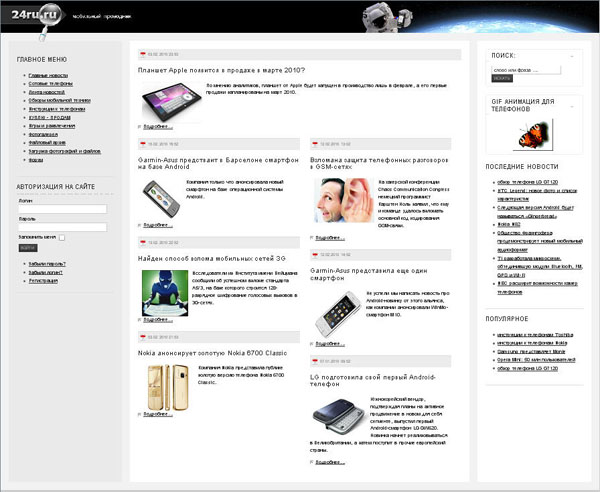
Task: Open 'инструкции к телефонам Toshiba' popular link
Action: point(535,335)
